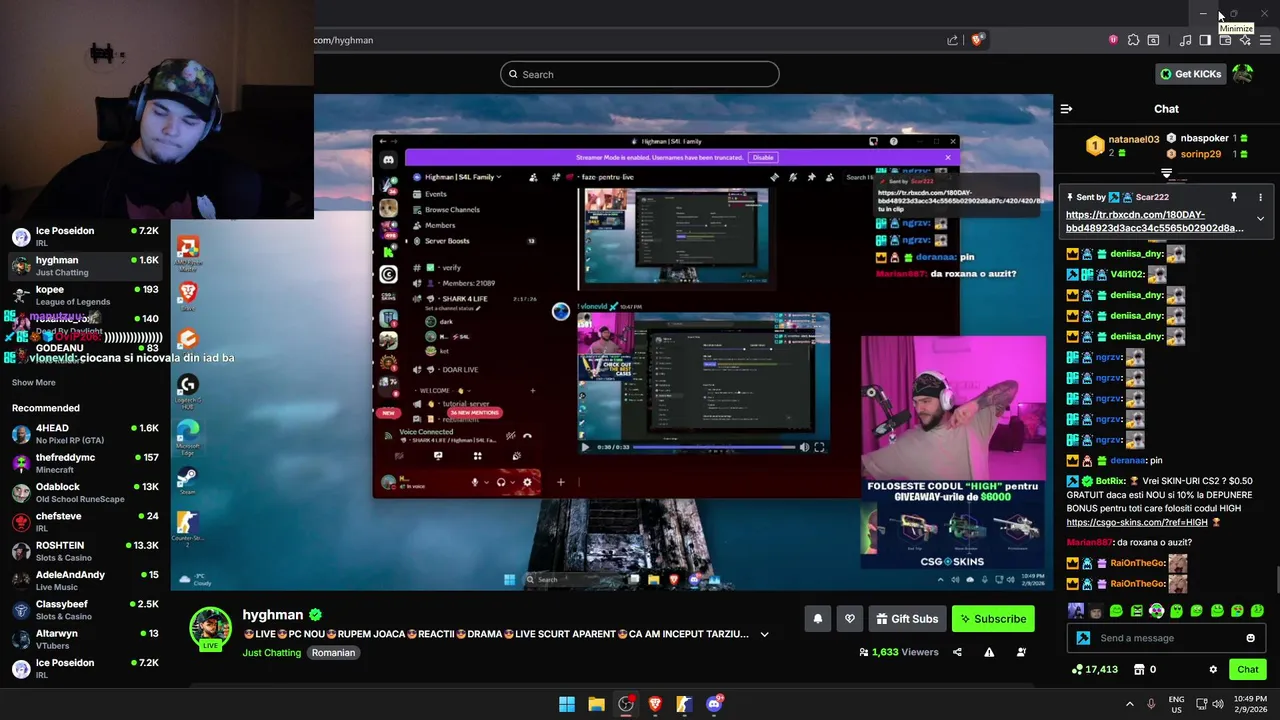Image resolution: width=1280 pixels, height=720 pixels.
Task: Insert the green headphones emote
Action: point(1156,611)
